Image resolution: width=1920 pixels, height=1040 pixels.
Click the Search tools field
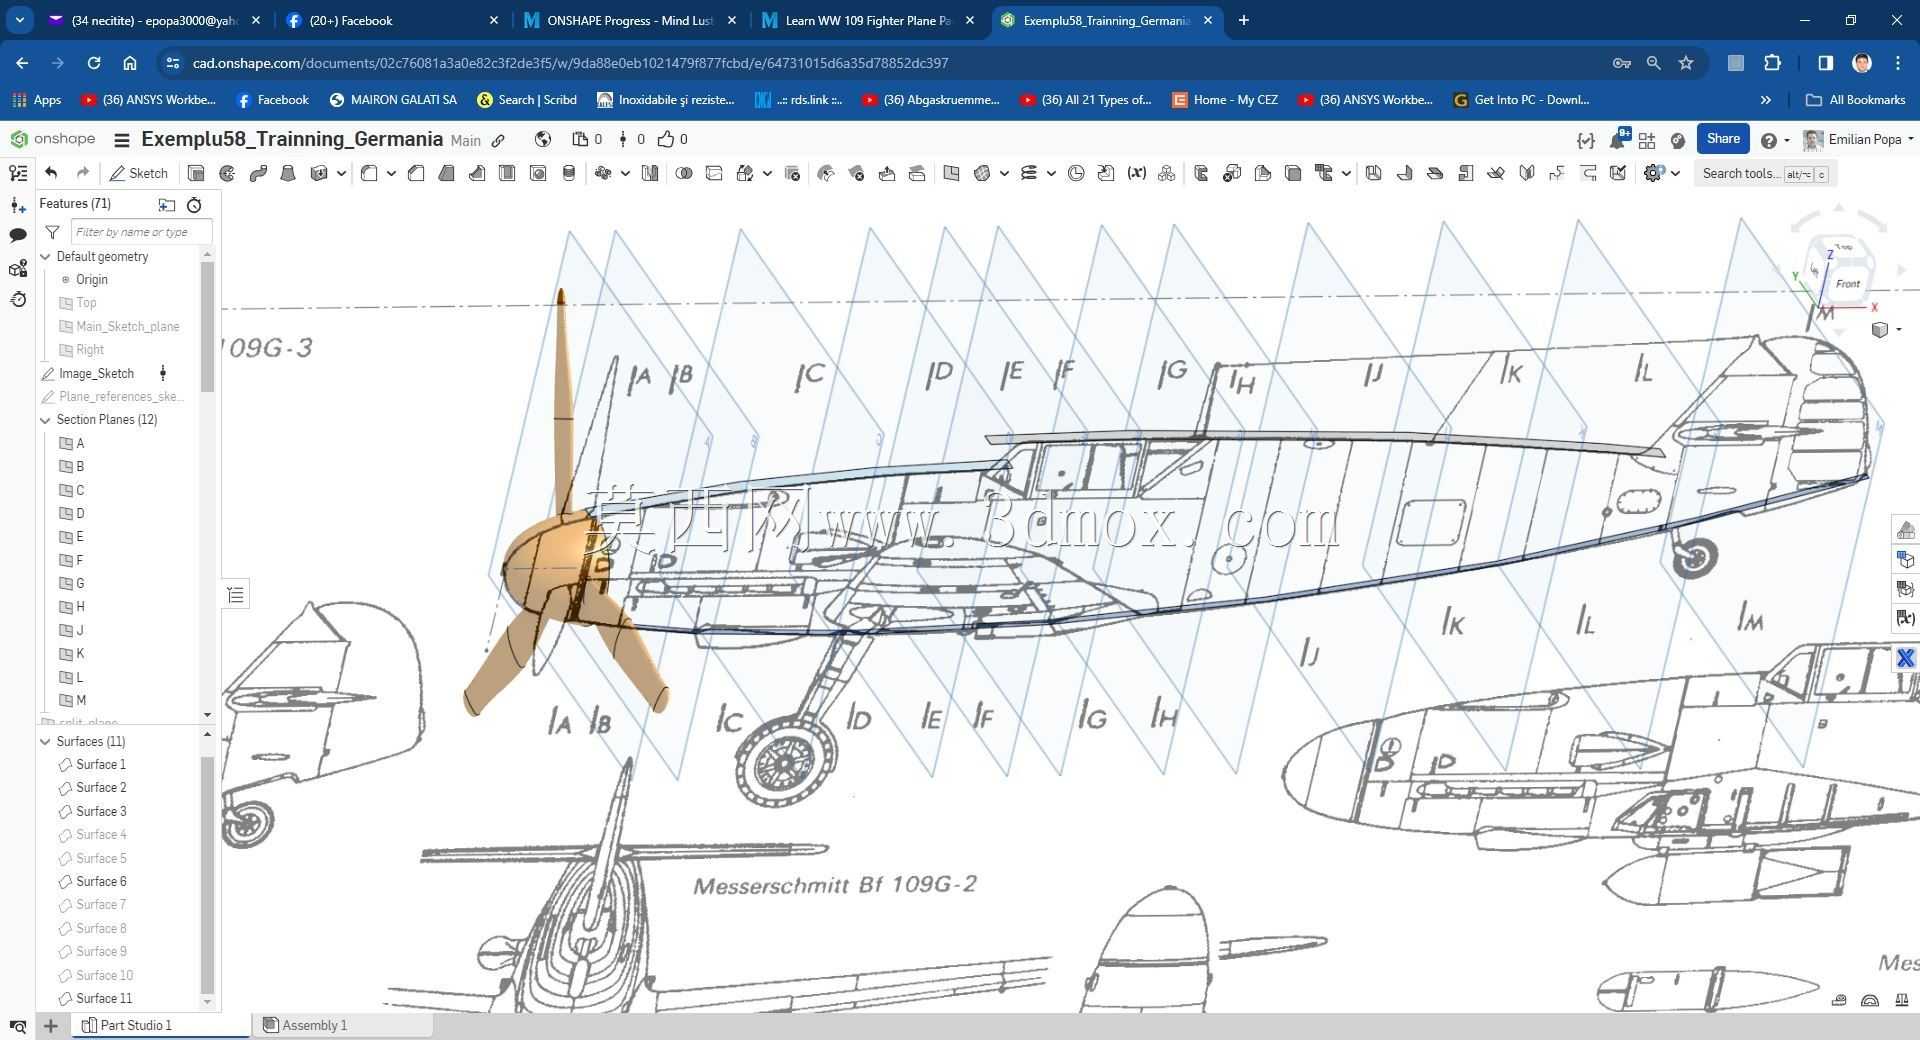pos(1765,174)
